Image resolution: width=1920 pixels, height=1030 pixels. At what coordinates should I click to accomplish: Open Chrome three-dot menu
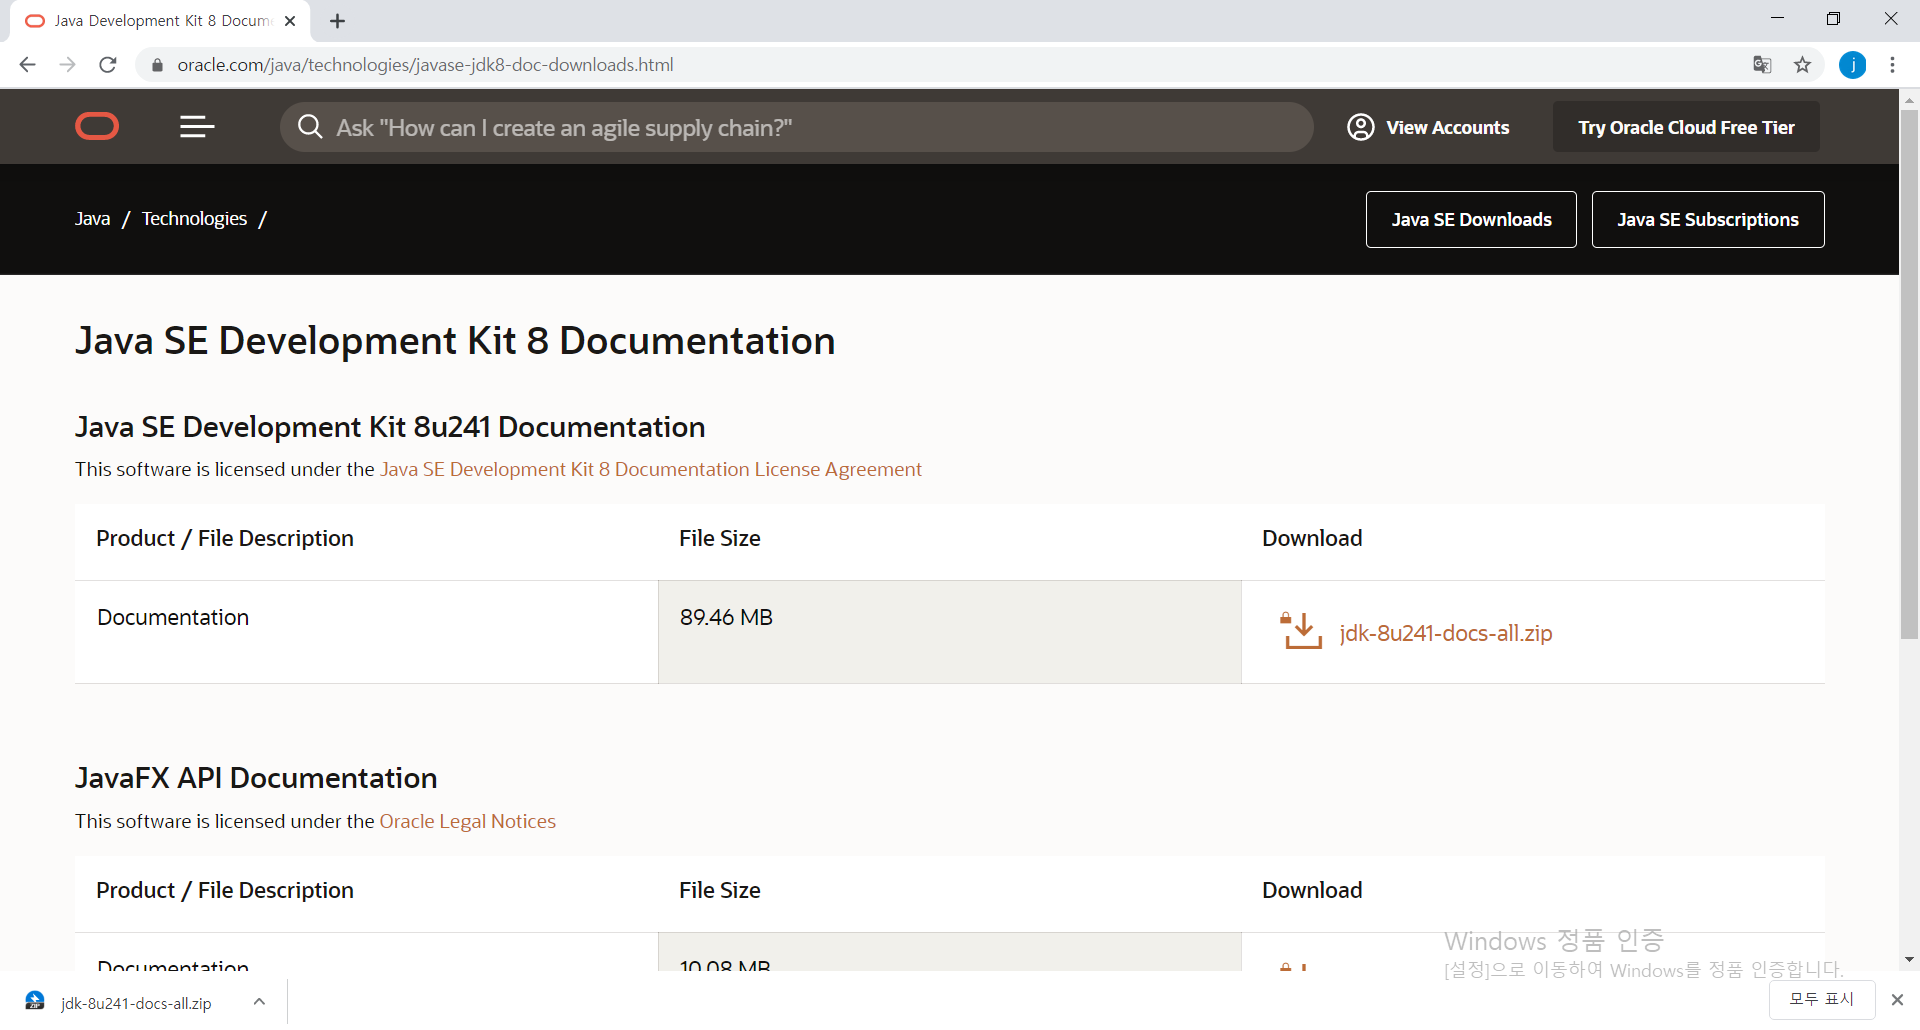tap(1892, 65)
